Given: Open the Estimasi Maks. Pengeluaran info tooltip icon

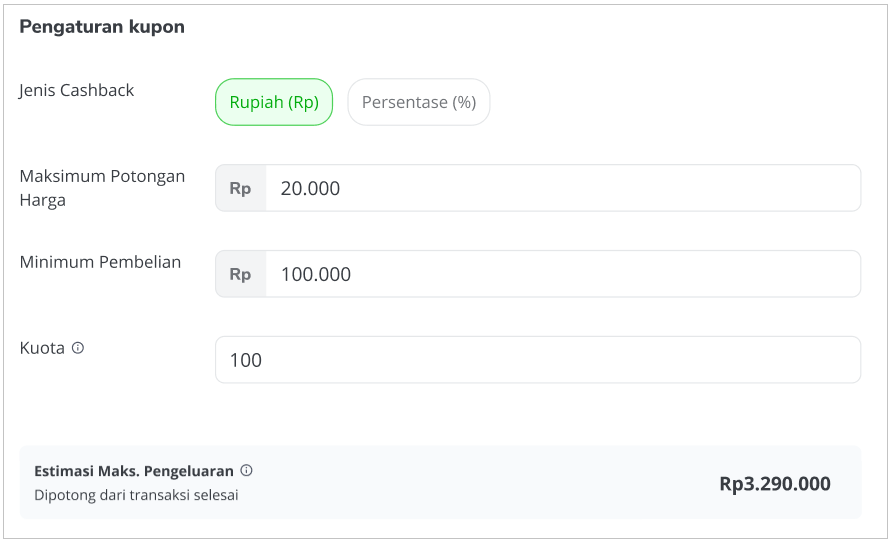Looking at the screenshot, I should (x=246, y=470).
